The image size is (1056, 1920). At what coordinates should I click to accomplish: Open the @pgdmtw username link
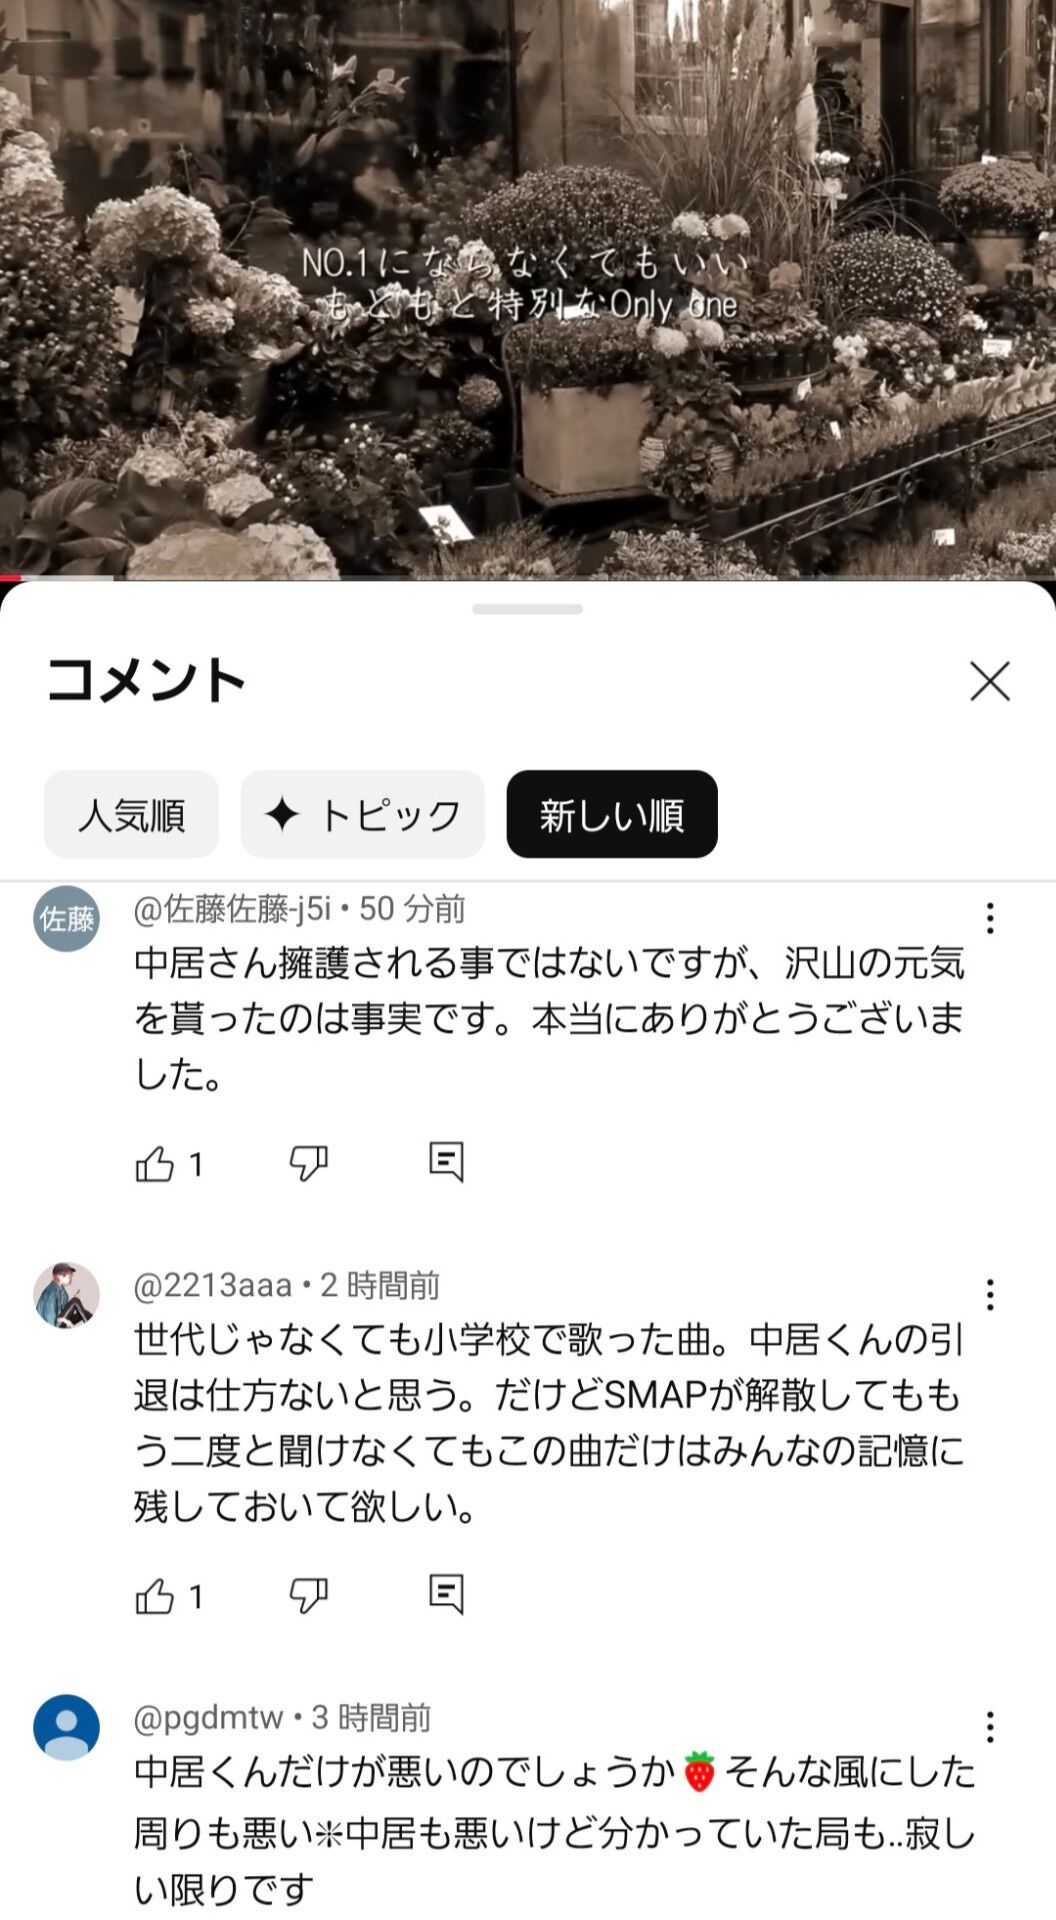[208, 1717]
